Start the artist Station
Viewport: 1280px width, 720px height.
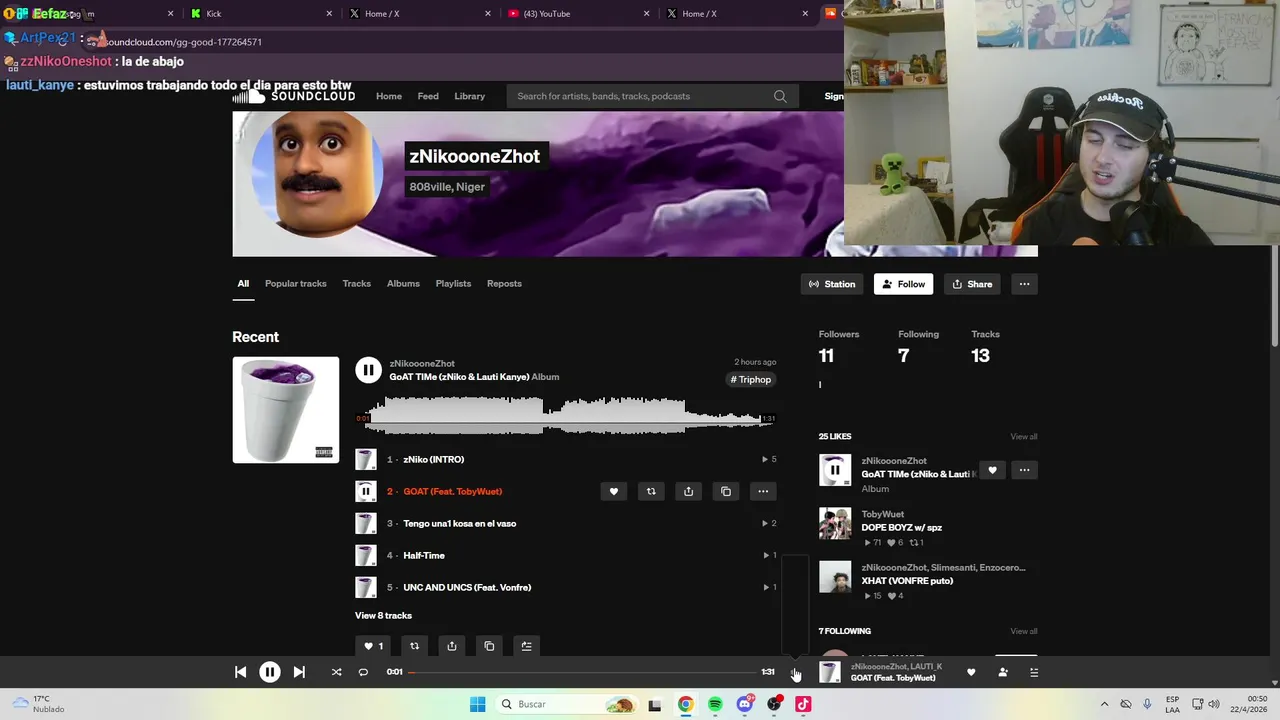click(832, 284)
